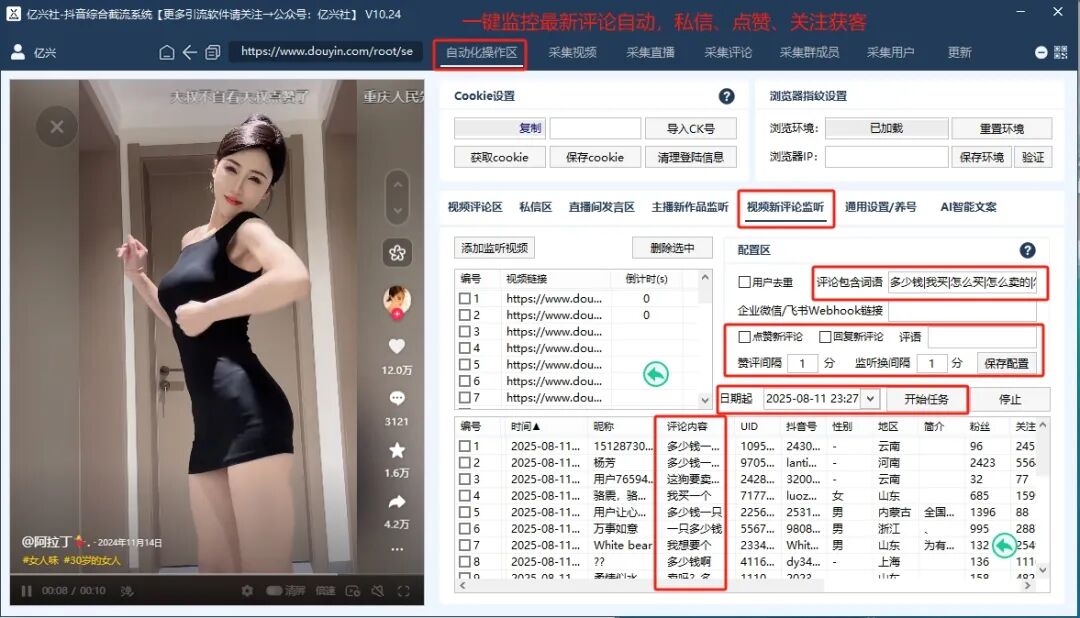This screenshot has width=1080, height=618.
Task: Click the 停止 button
Action: coord(1010,399)
